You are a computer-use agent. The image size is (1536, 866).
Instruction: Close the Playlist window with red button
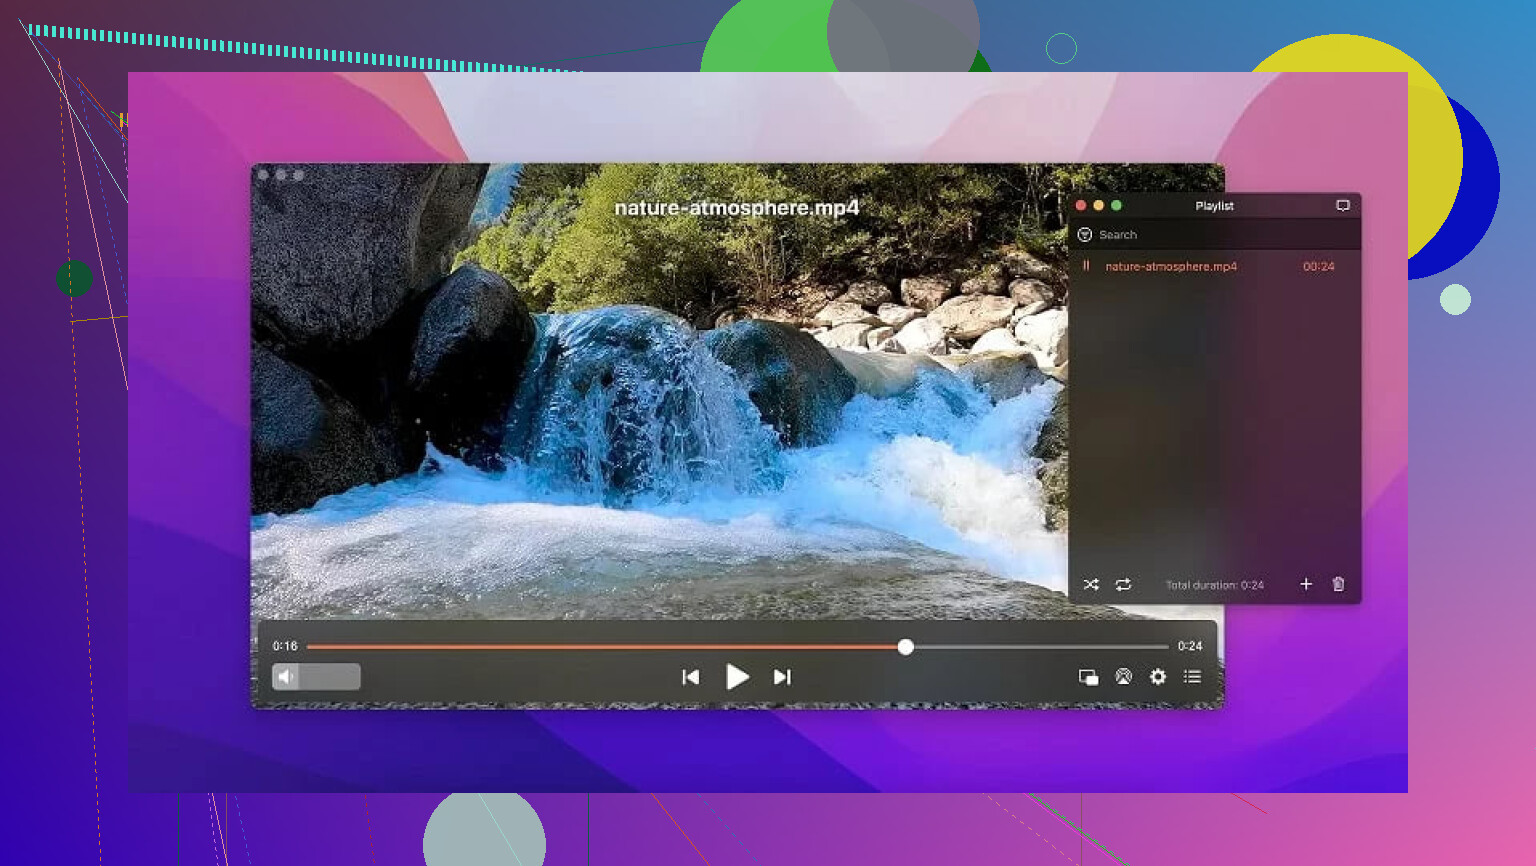coord(1081,205)
